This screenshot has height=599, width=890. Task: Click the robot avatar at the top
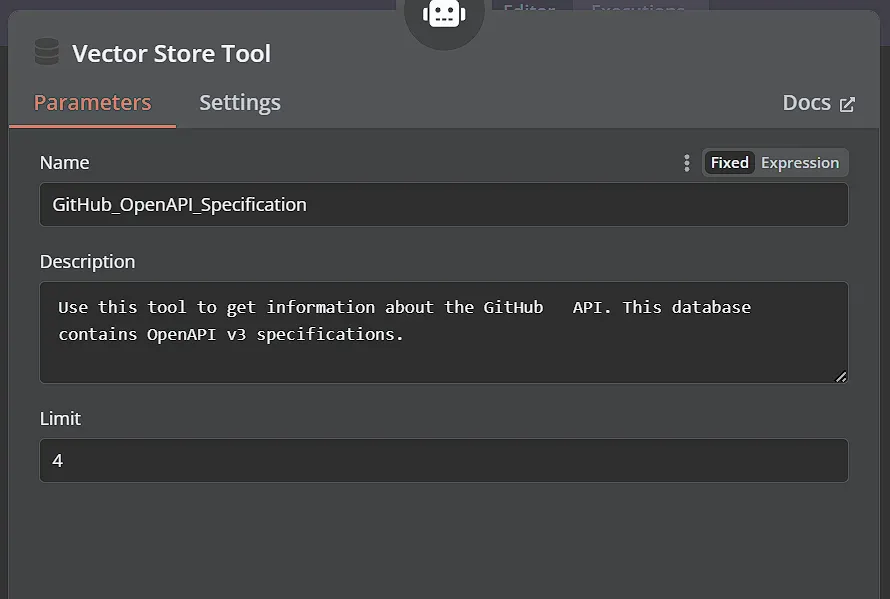pyautogui.click(x=443, y=14)
